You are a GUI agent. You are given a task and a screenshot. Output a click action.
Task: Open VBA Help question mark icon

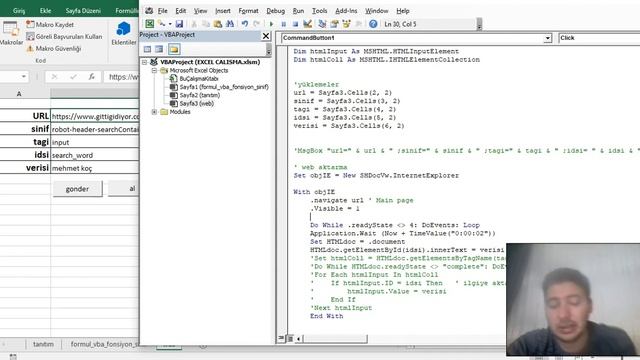tap(373, 24)
